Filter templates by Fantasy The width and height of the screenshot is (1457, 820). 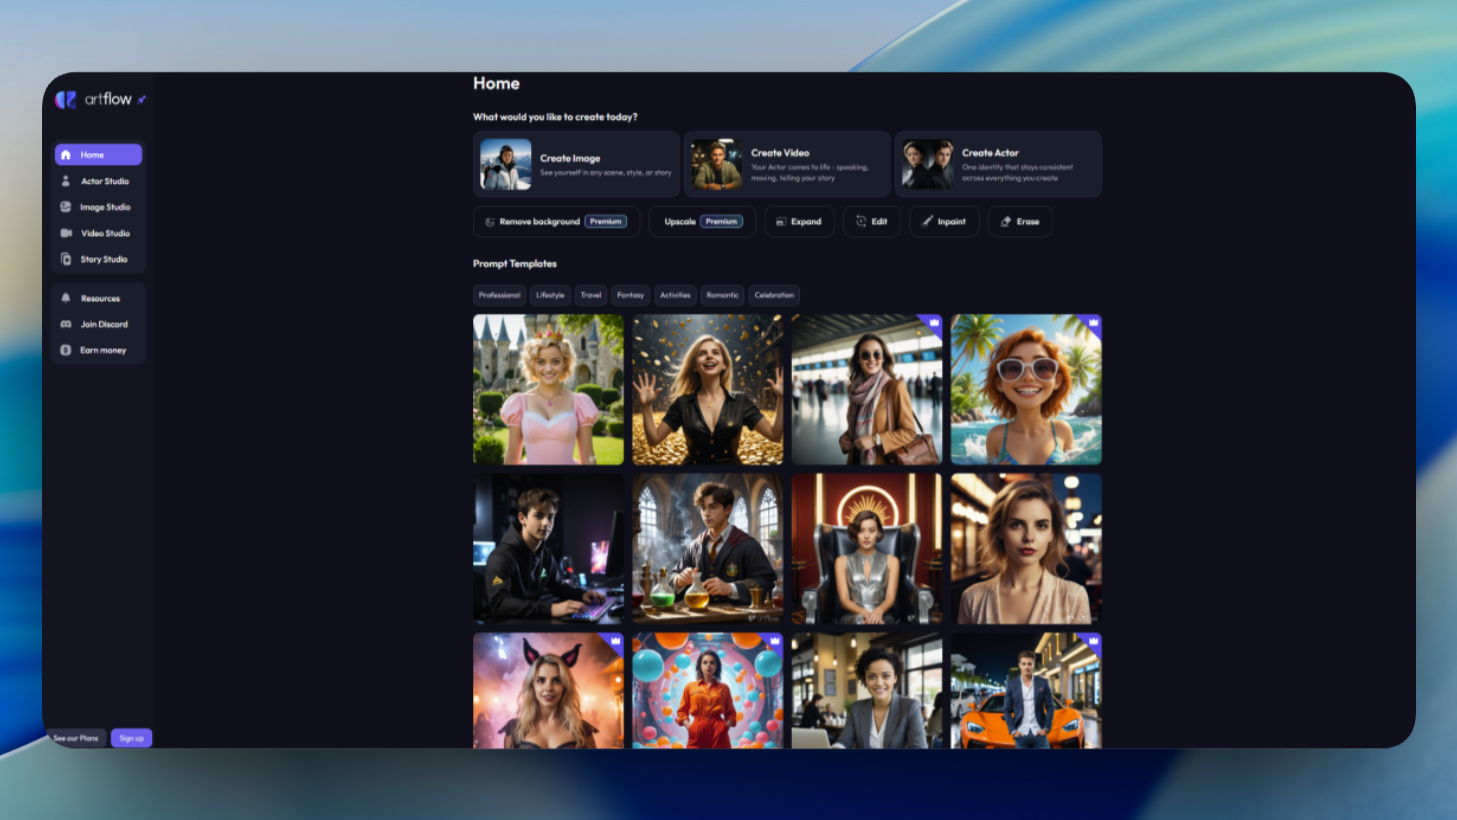click(x=630, y=295)
